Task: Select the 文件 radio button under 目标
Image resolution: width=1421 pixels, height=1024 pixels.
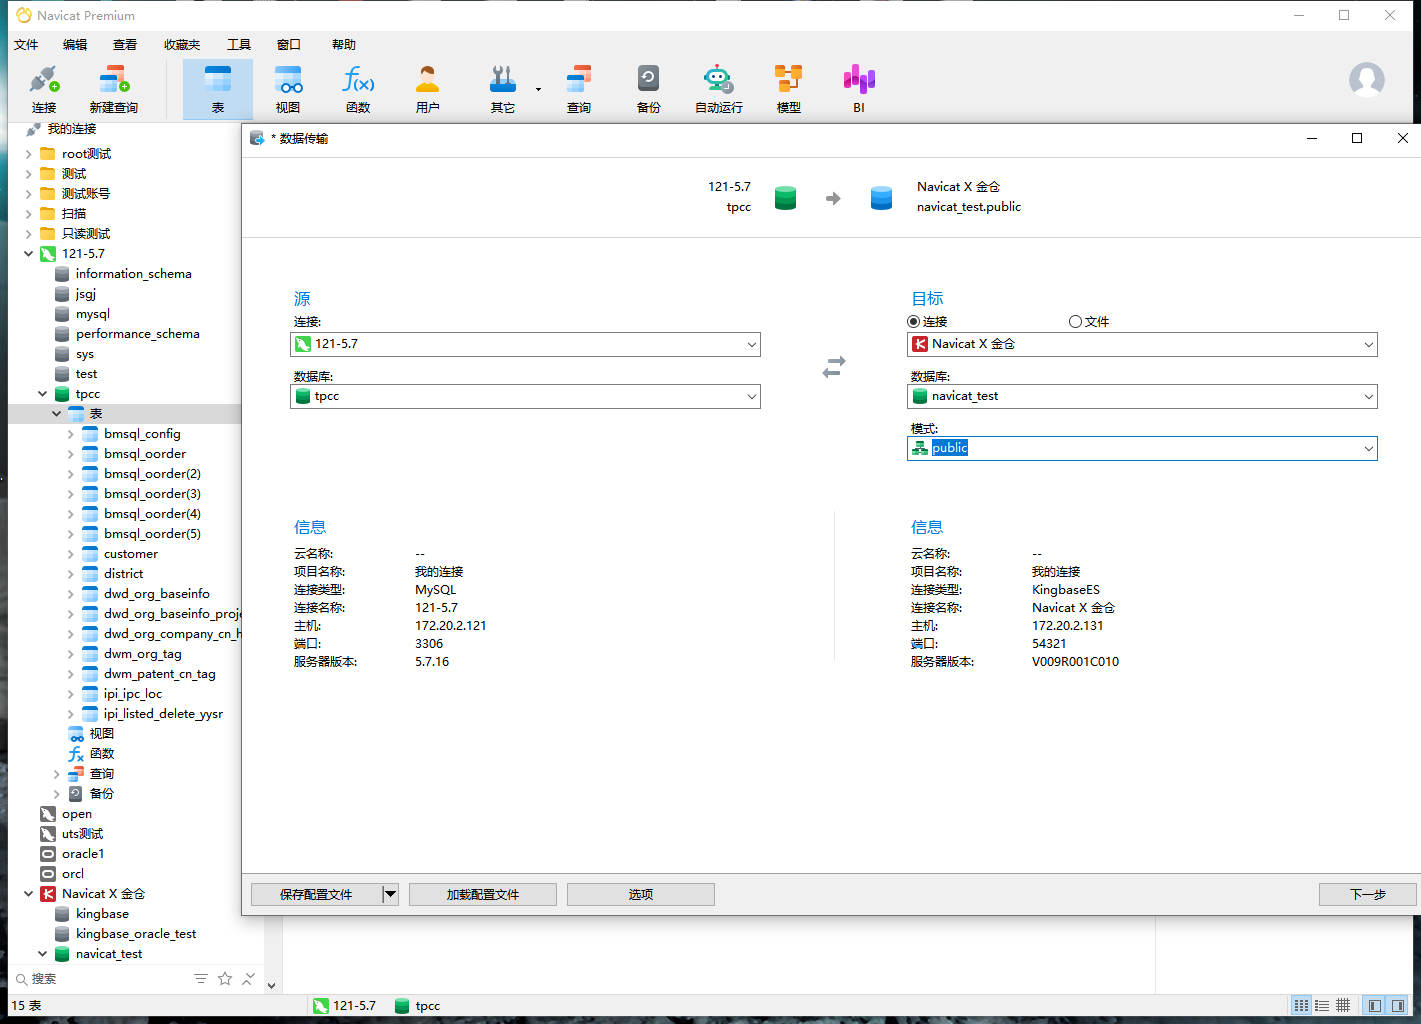Action: pyautogui.click(x=1075, y=322)
